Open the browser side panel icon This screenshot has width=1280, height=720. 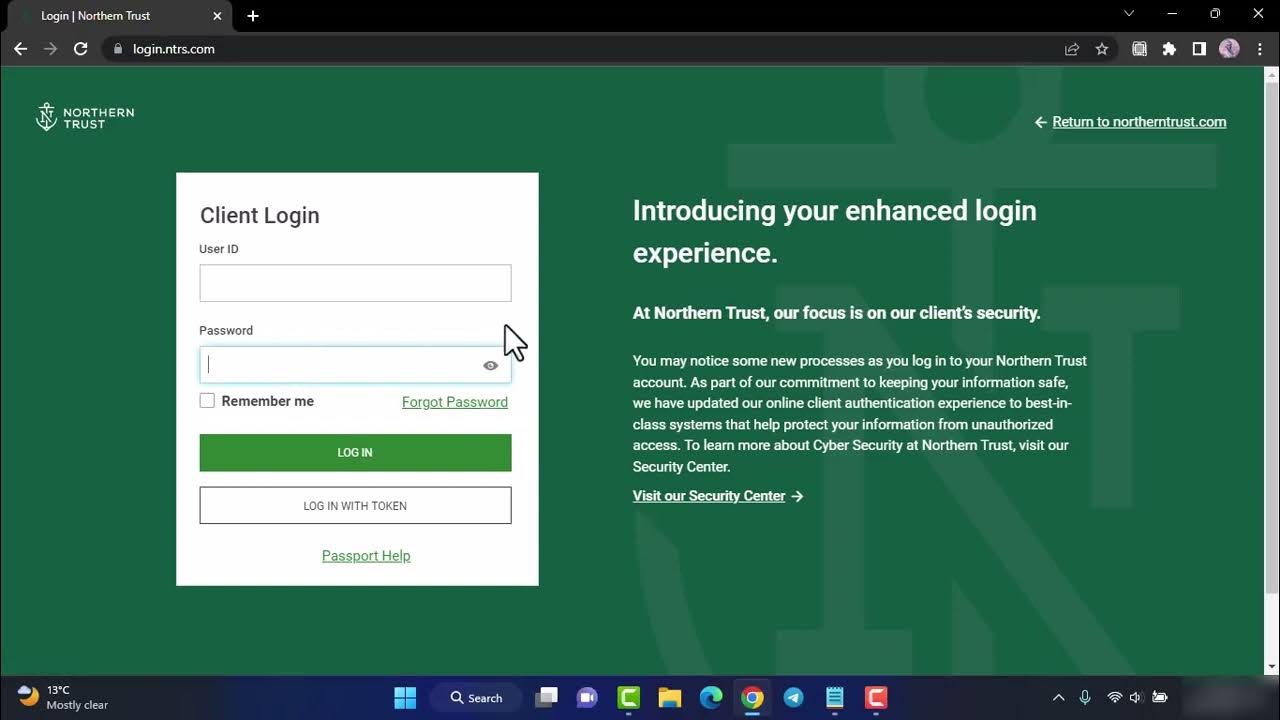pyautogui.click(x=1199, y=49)
